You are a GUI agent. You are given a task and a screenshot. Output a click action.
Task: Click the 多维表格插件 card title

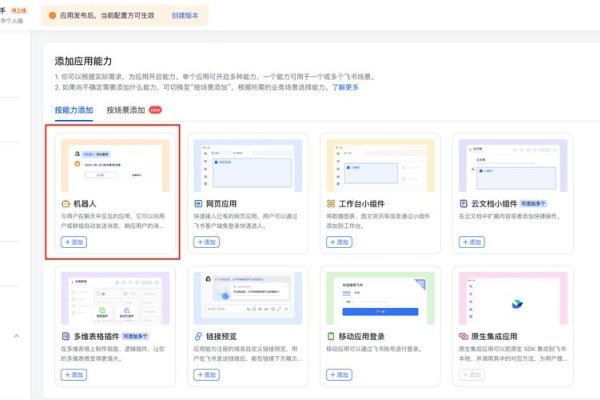coord(96,336)
